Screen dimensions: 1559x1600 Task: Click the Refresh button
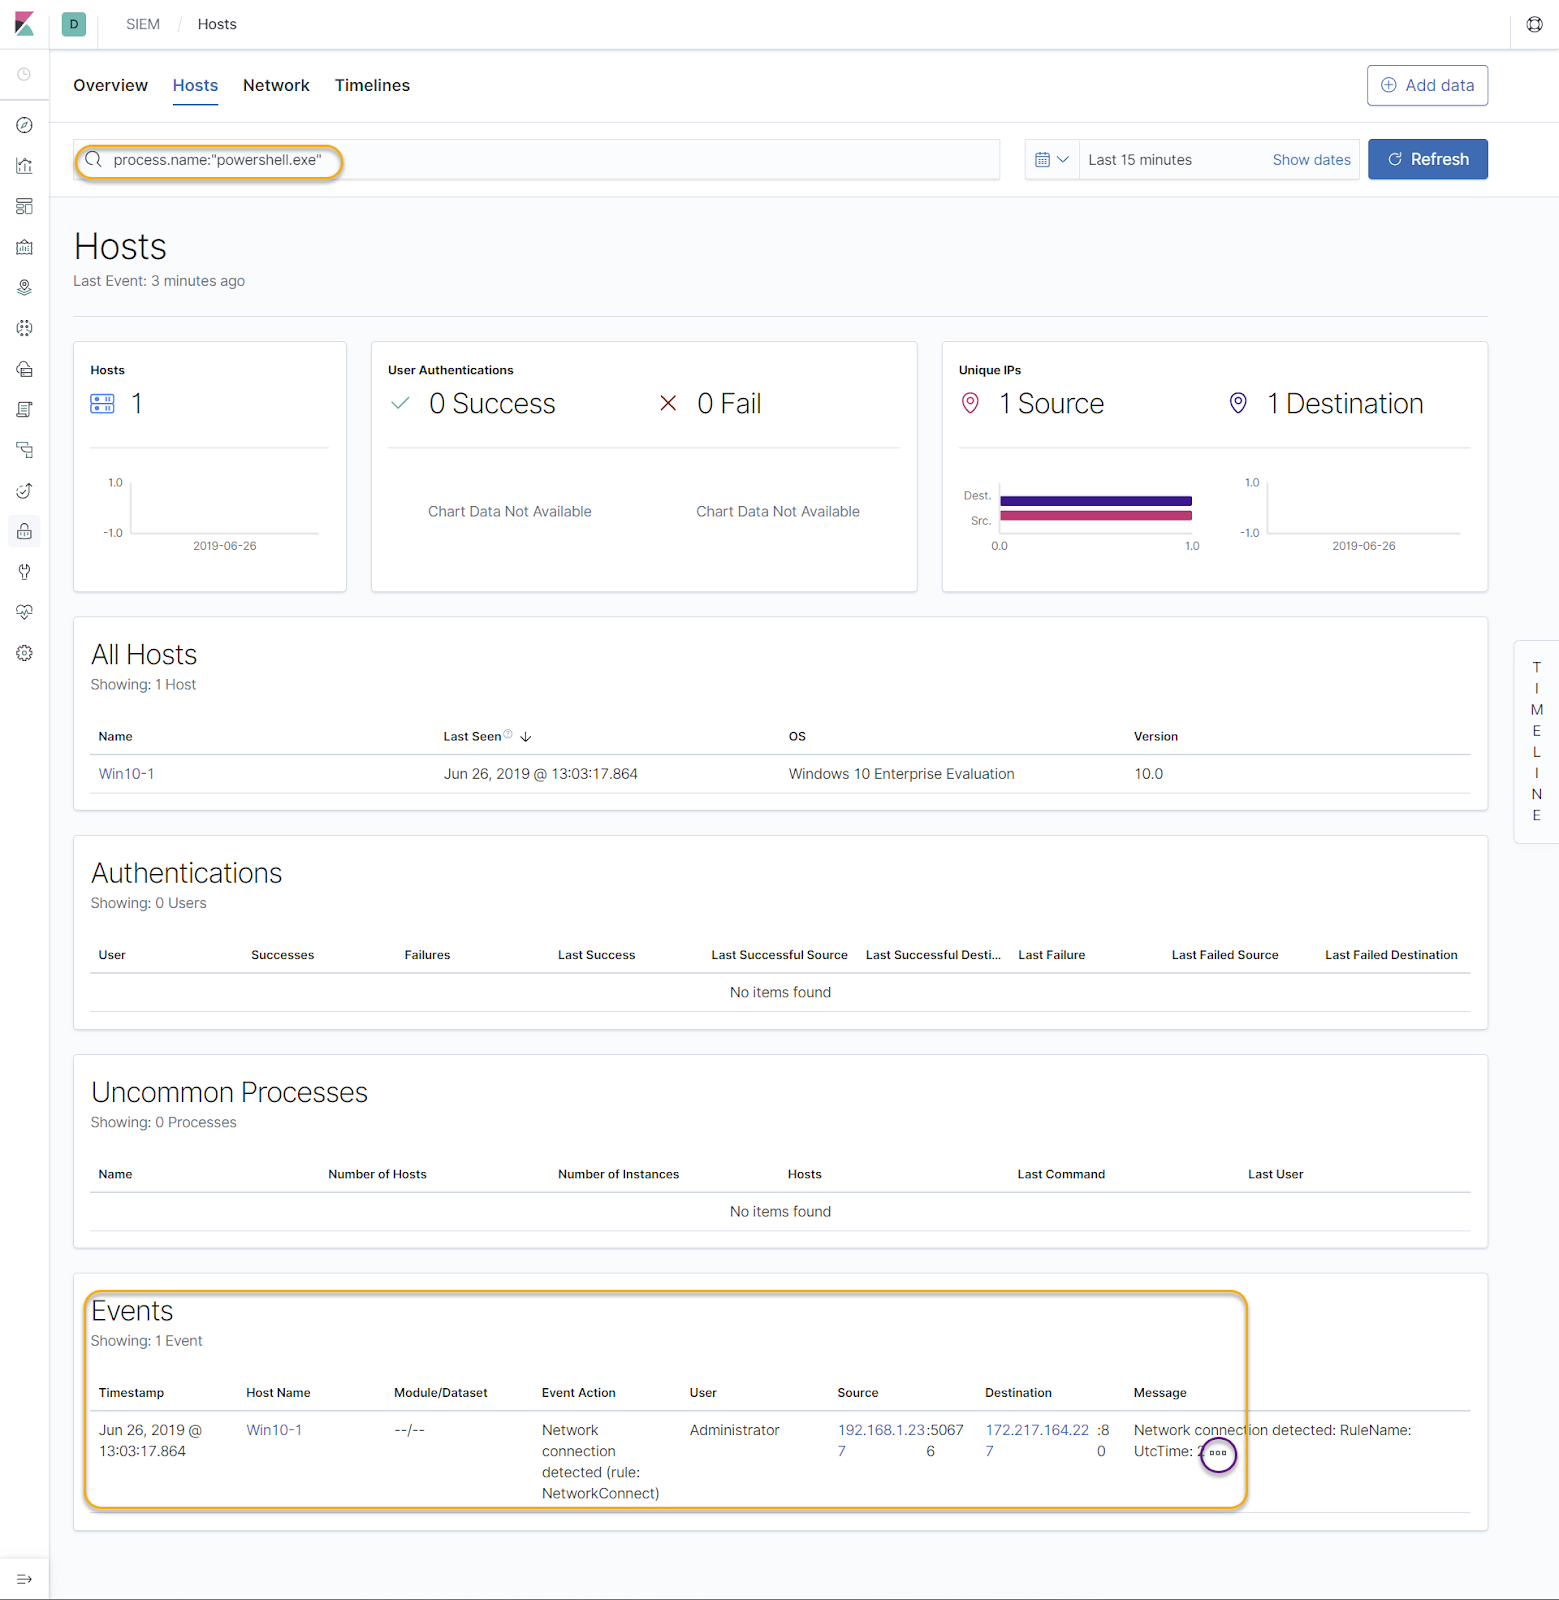tap(1427, 159)
